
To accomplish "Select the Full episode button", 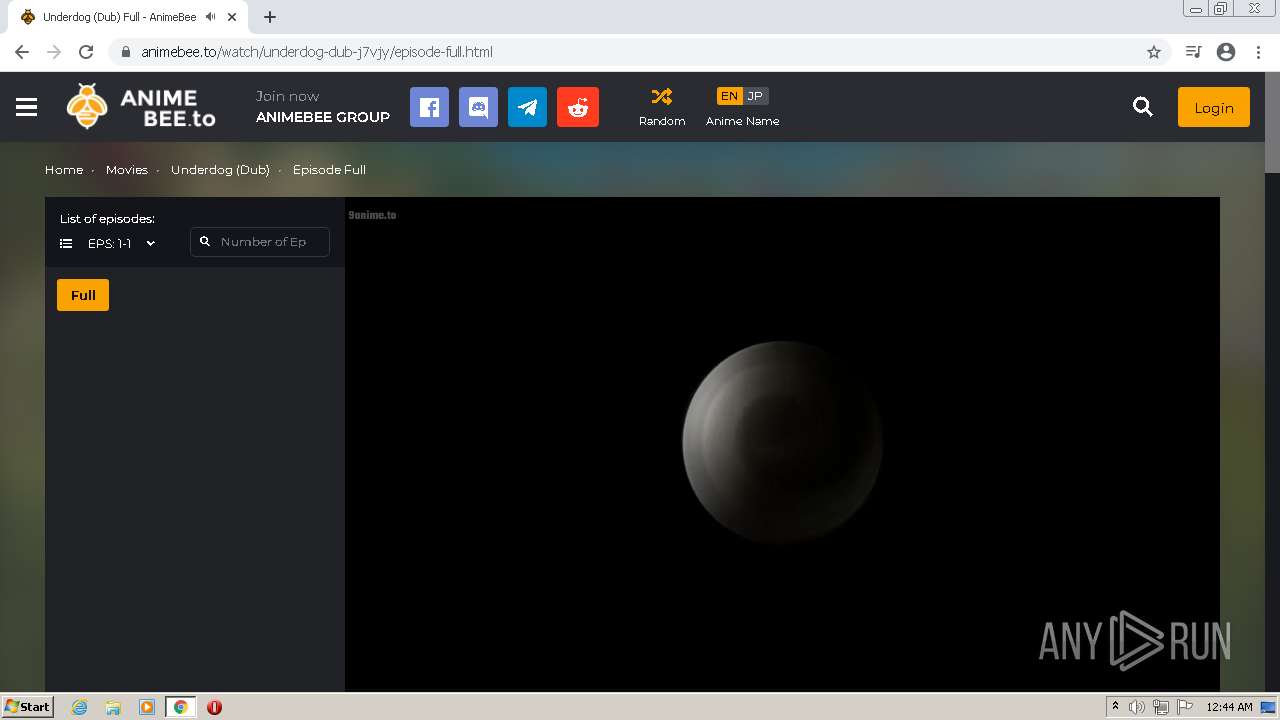I will [x=83, y=295].
